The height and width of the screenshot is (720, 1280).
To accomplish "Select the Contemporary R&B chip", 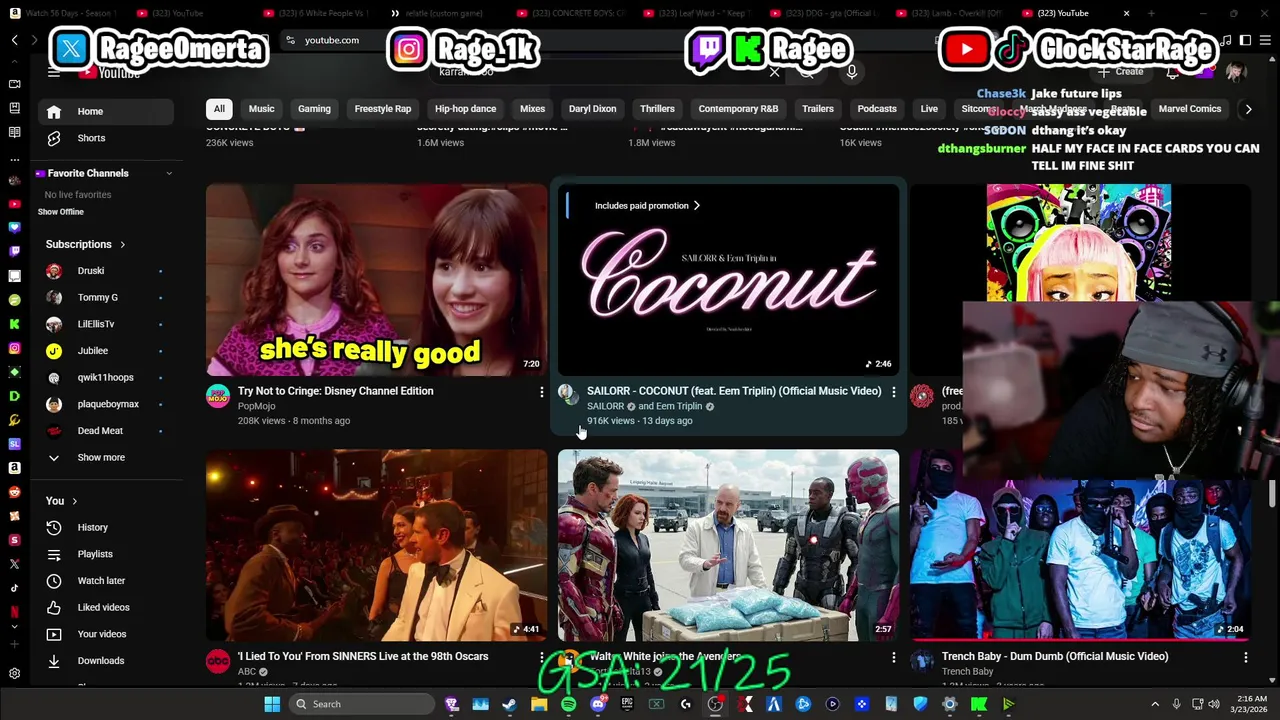I will (x=738, y=109).
